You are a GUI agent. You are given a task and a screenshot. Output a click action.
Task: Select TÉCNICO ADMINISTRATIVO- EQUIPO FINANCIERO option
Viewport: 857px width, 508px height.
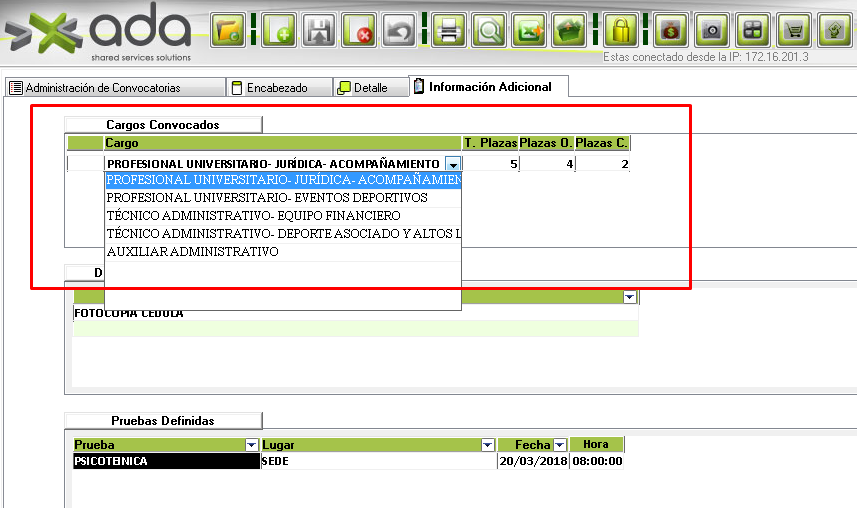click(253, 216)
